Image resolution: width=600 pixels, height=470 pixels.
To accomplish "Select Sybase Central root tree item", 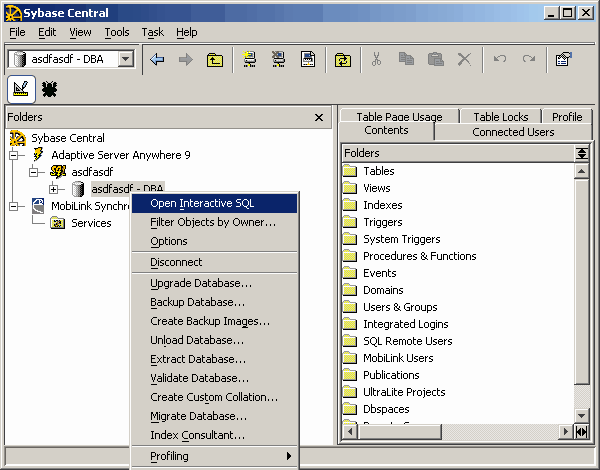I will point(68,138).
